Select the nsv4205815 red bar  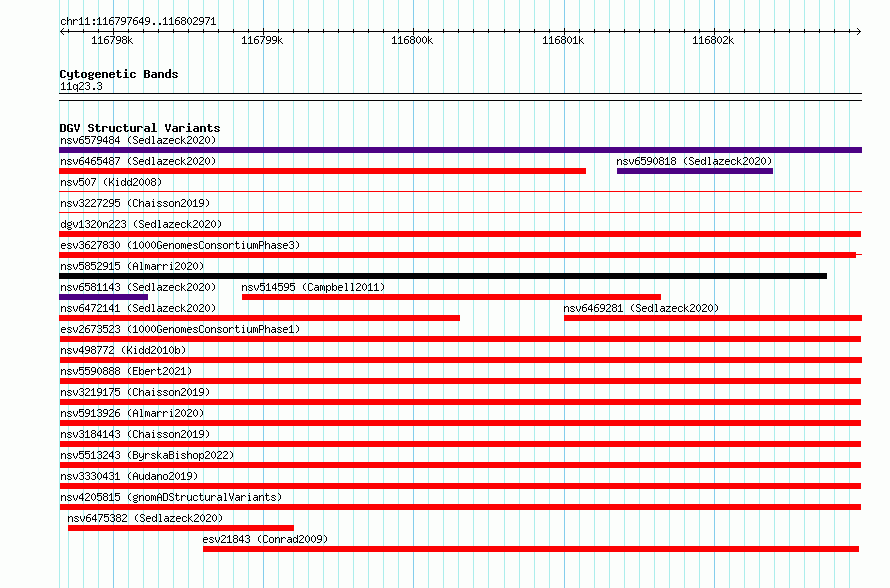460,507
